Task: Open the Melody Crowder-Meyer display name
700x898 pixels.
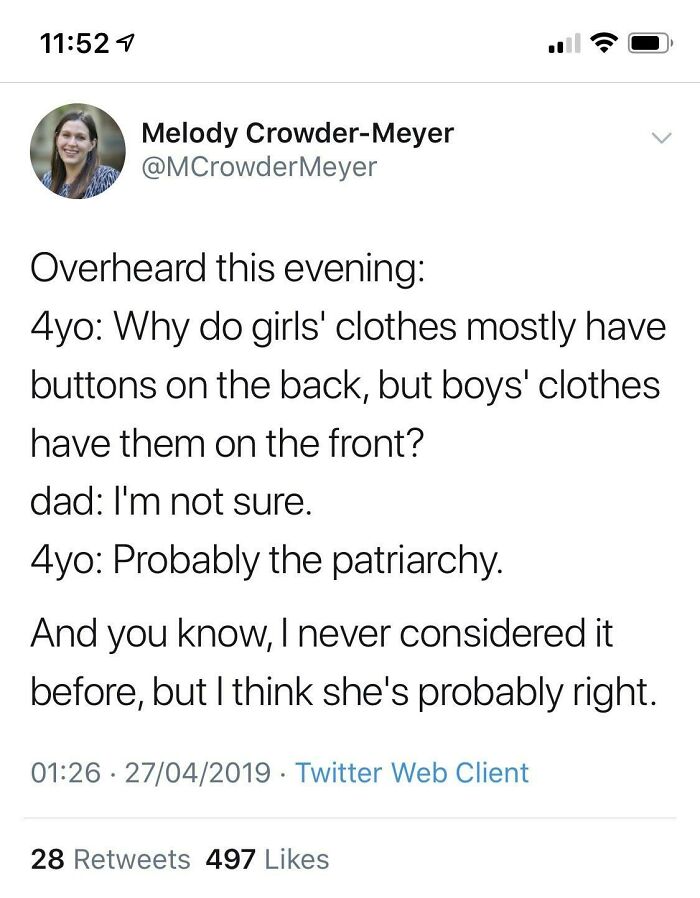Action: [297, 133]
